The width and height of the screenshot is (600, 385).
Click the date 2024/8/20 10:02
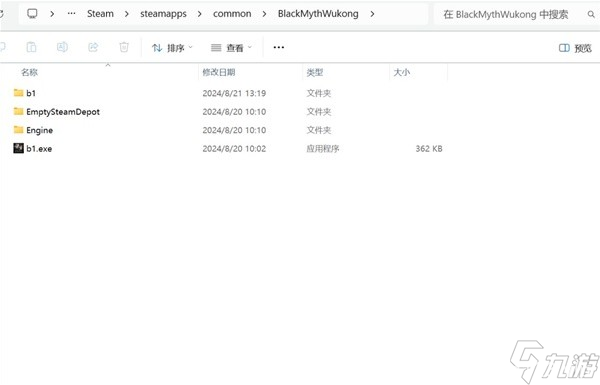click(234, 148)
